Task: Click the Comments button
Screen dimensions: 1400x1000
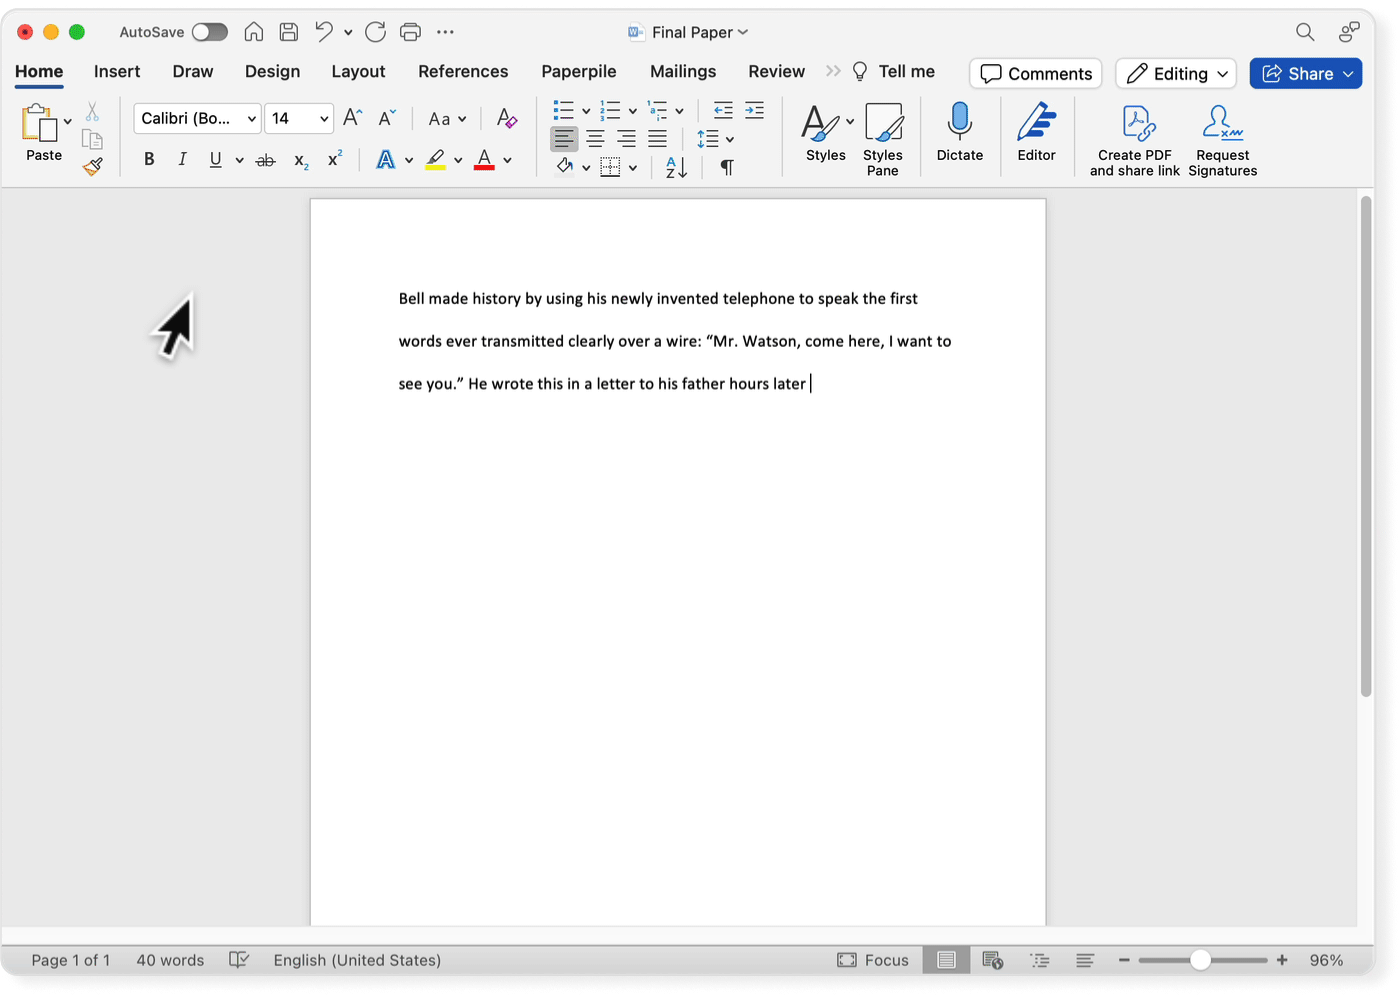Action: [1035, 74]
